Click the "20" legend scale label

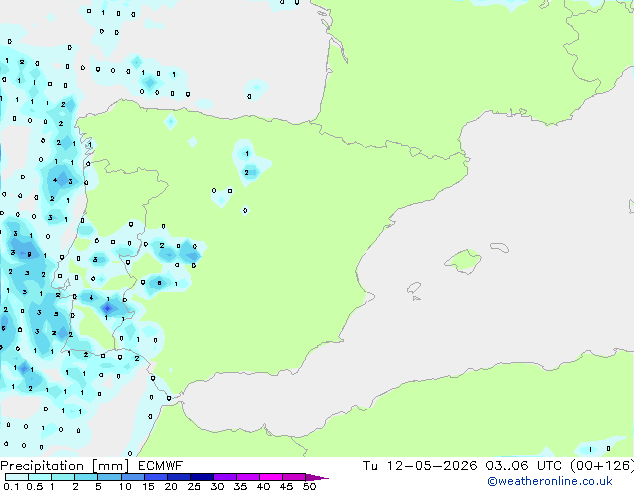171,486
